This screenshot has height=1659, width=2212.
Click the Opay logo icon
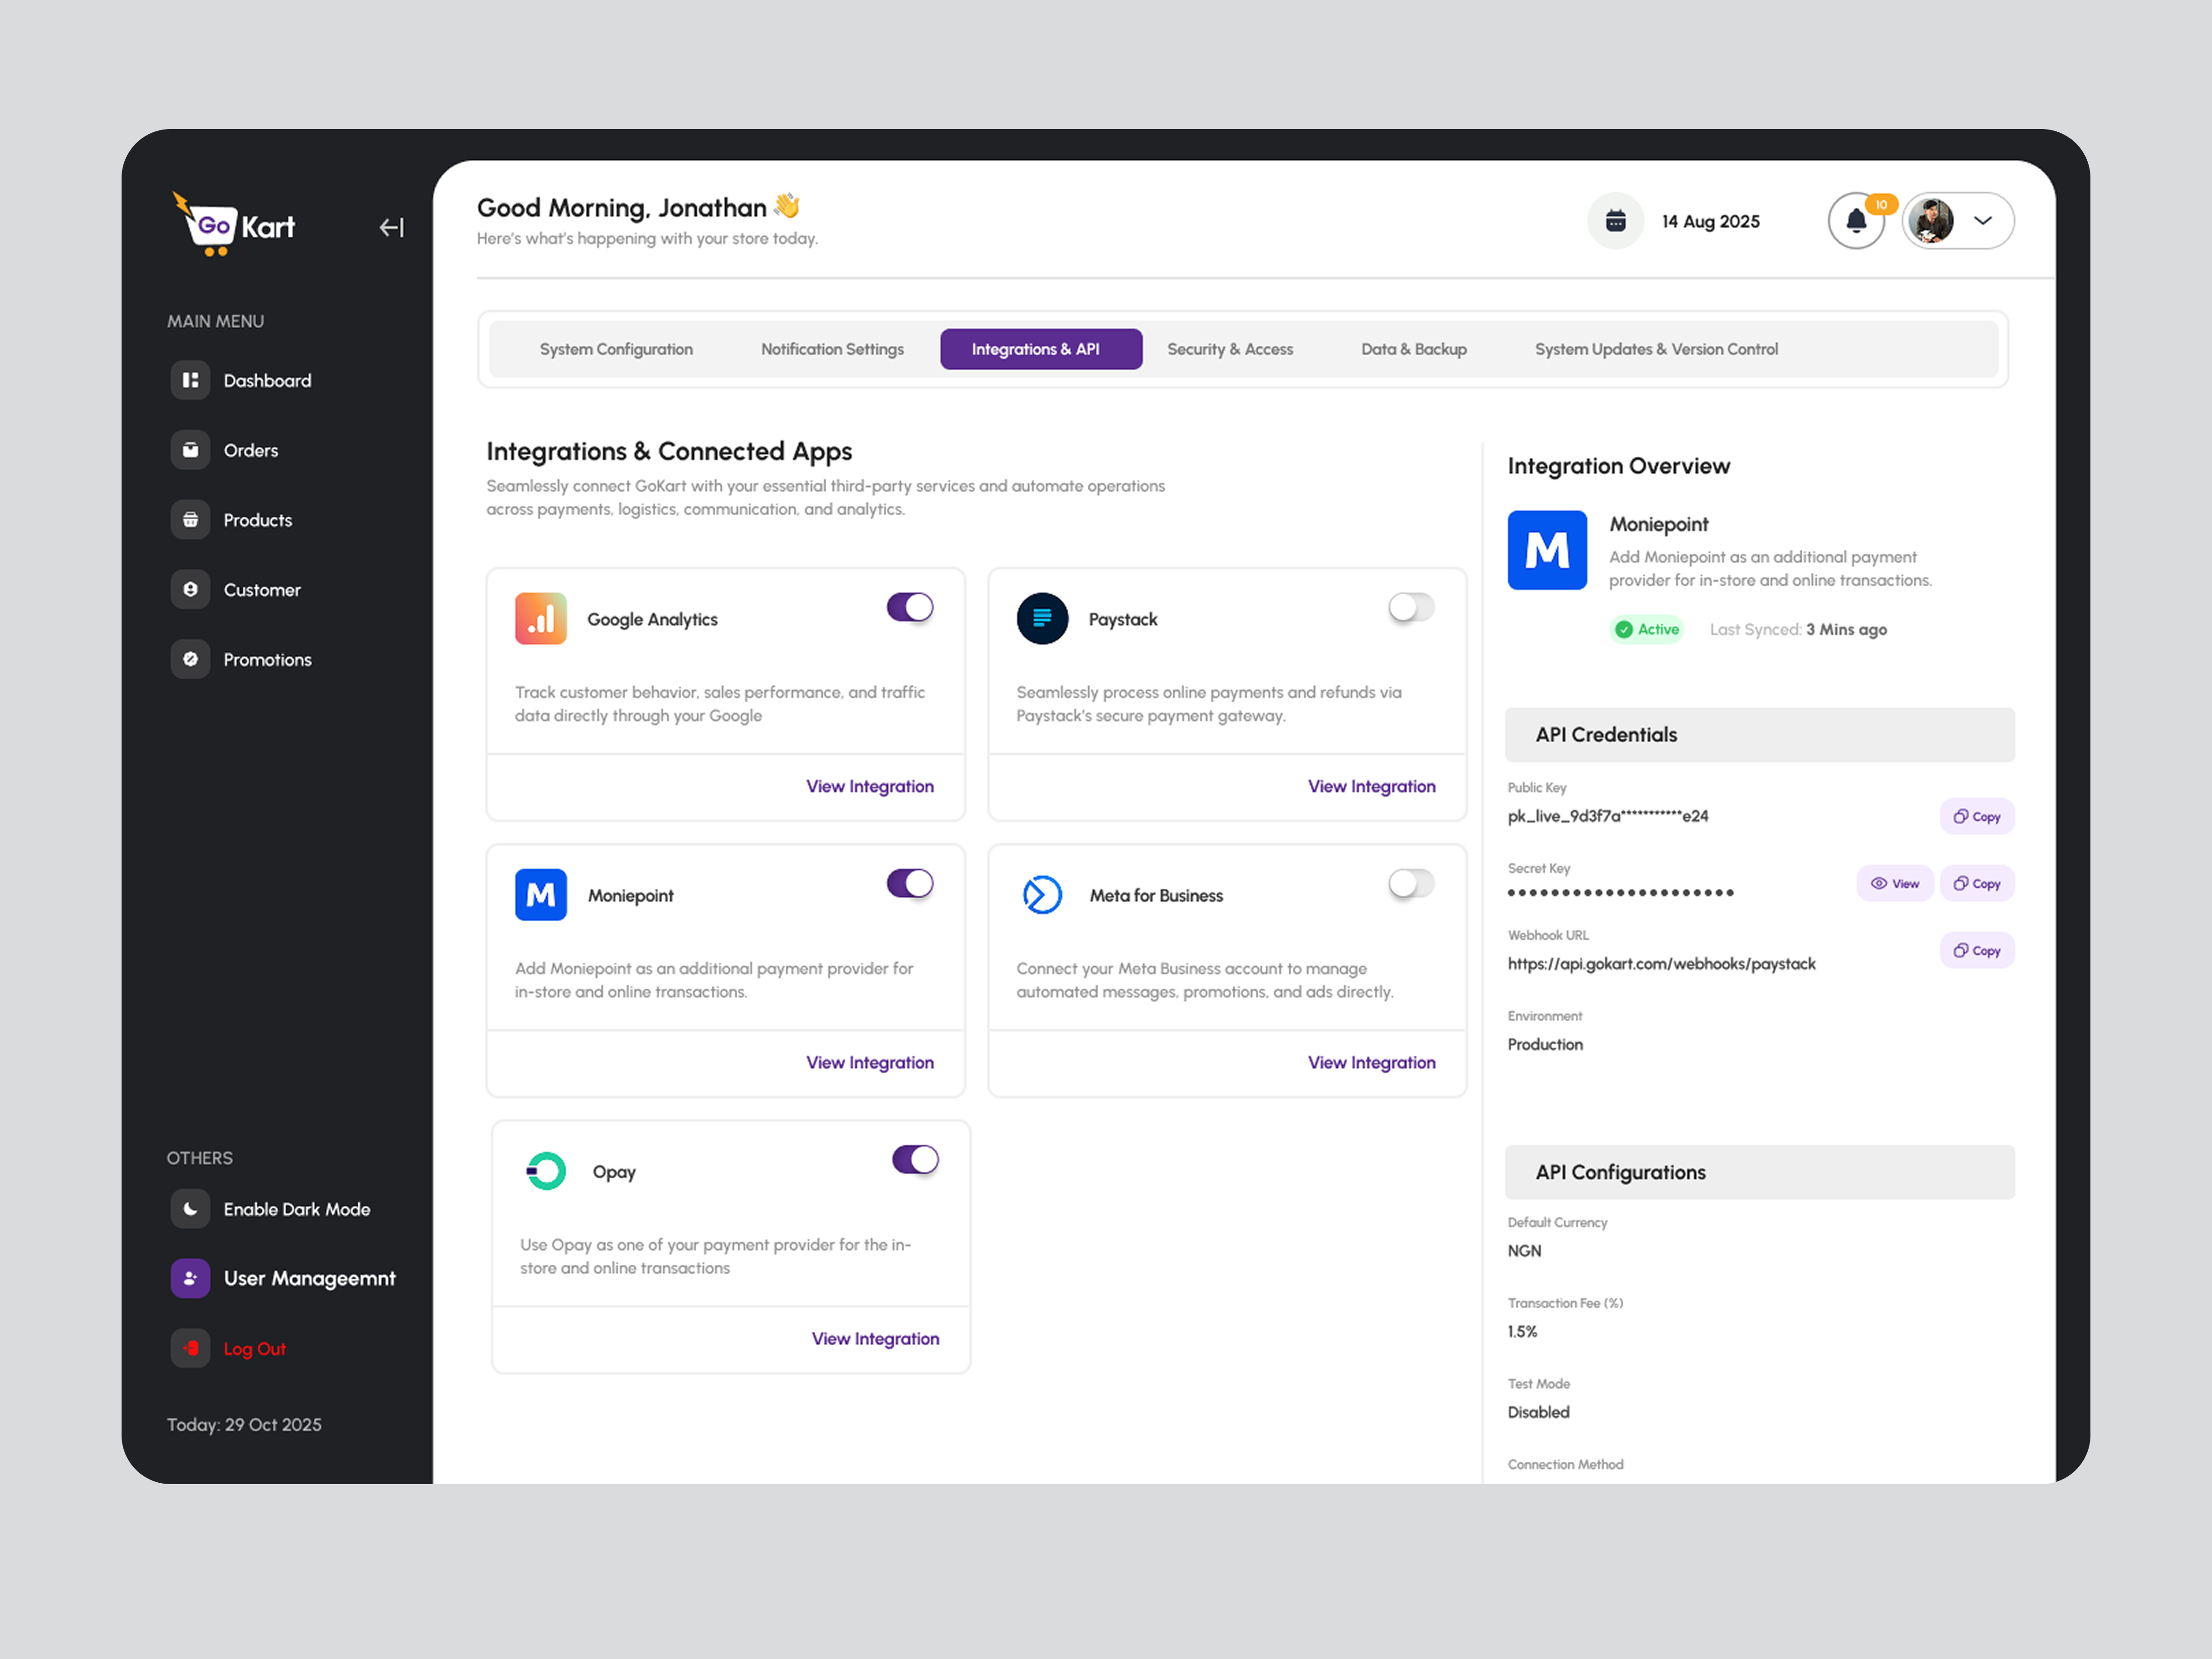(x=546, y=1171)
